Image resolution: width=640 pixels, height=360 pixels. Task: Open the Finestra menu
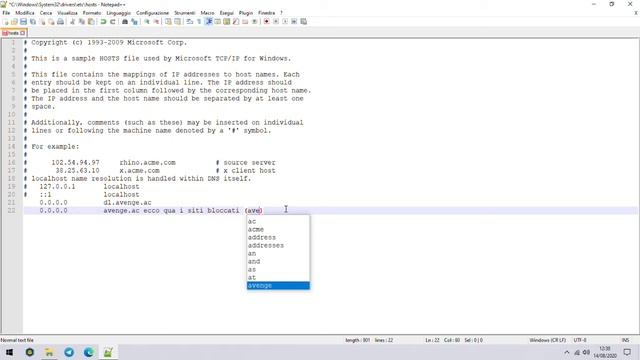267,13
